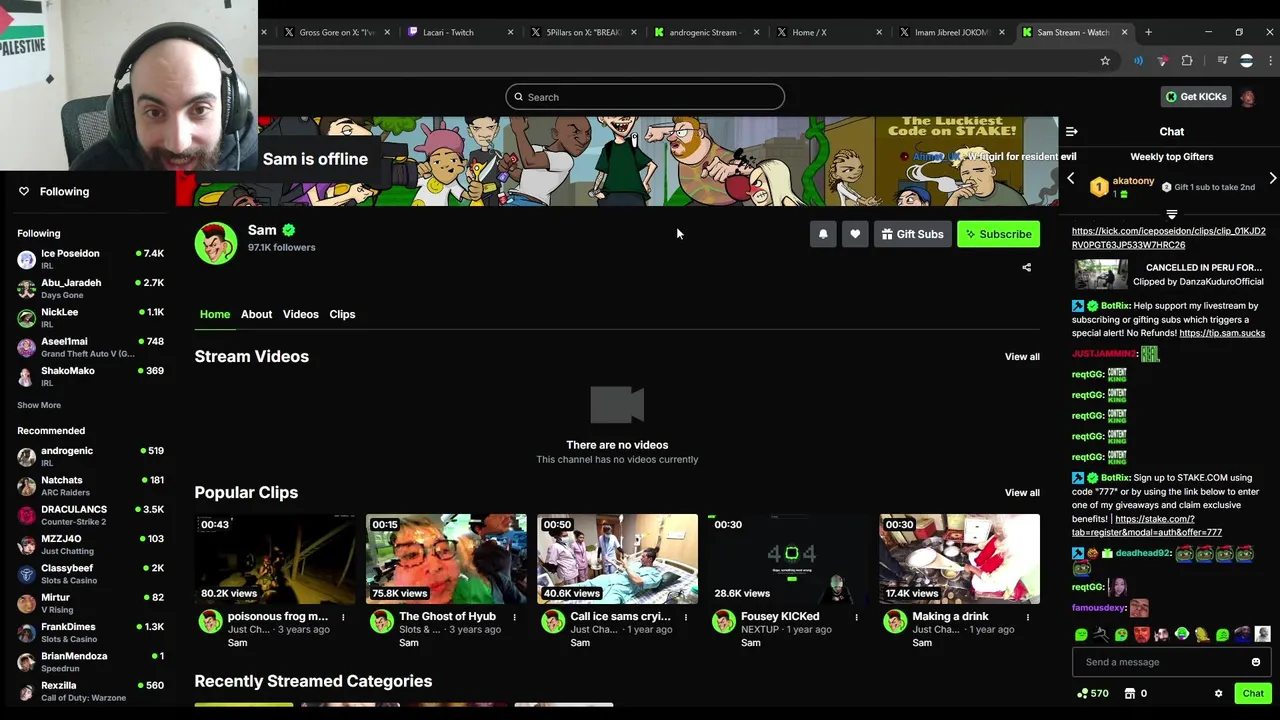Open chat settings gear icon
1280x720 pixels.
pos(1218,693)
